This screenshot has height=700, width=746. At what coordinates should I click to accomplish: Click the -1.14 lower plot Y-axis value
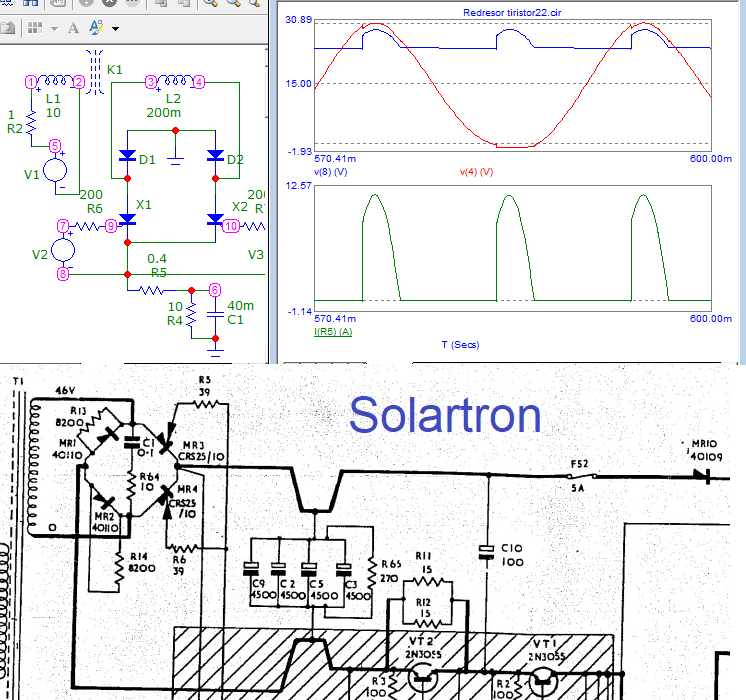pyautogui.click(x=300, y=312)
